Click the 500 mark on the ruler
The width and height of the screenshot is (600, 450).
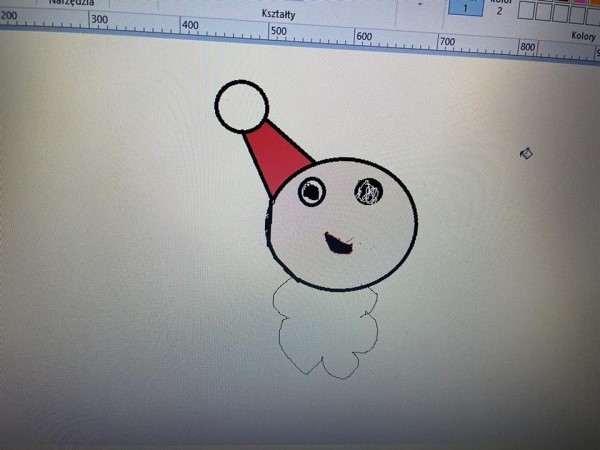(x=279, y=31)
